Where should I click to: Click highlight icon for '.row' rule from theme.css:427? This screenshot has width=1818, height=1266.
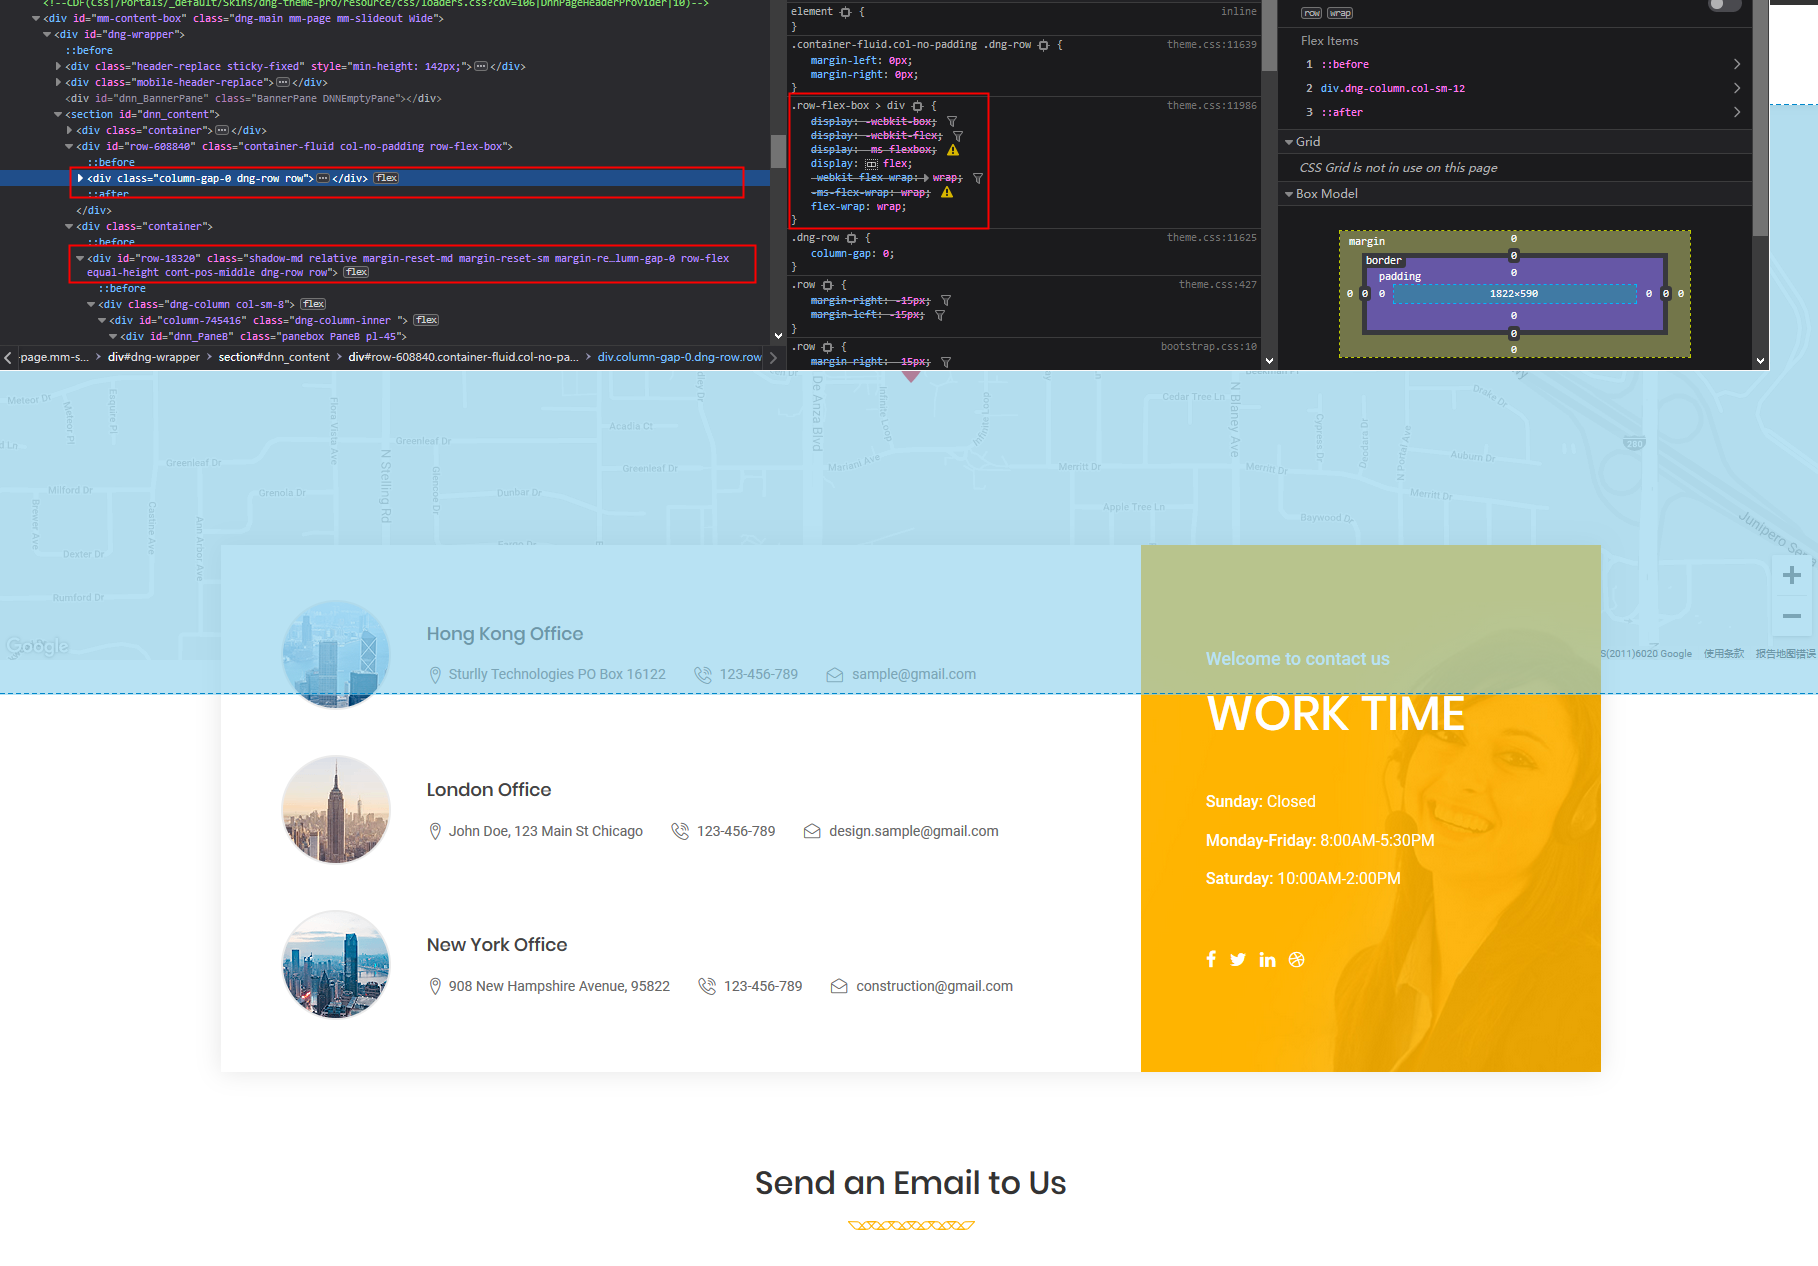(828, 285)
